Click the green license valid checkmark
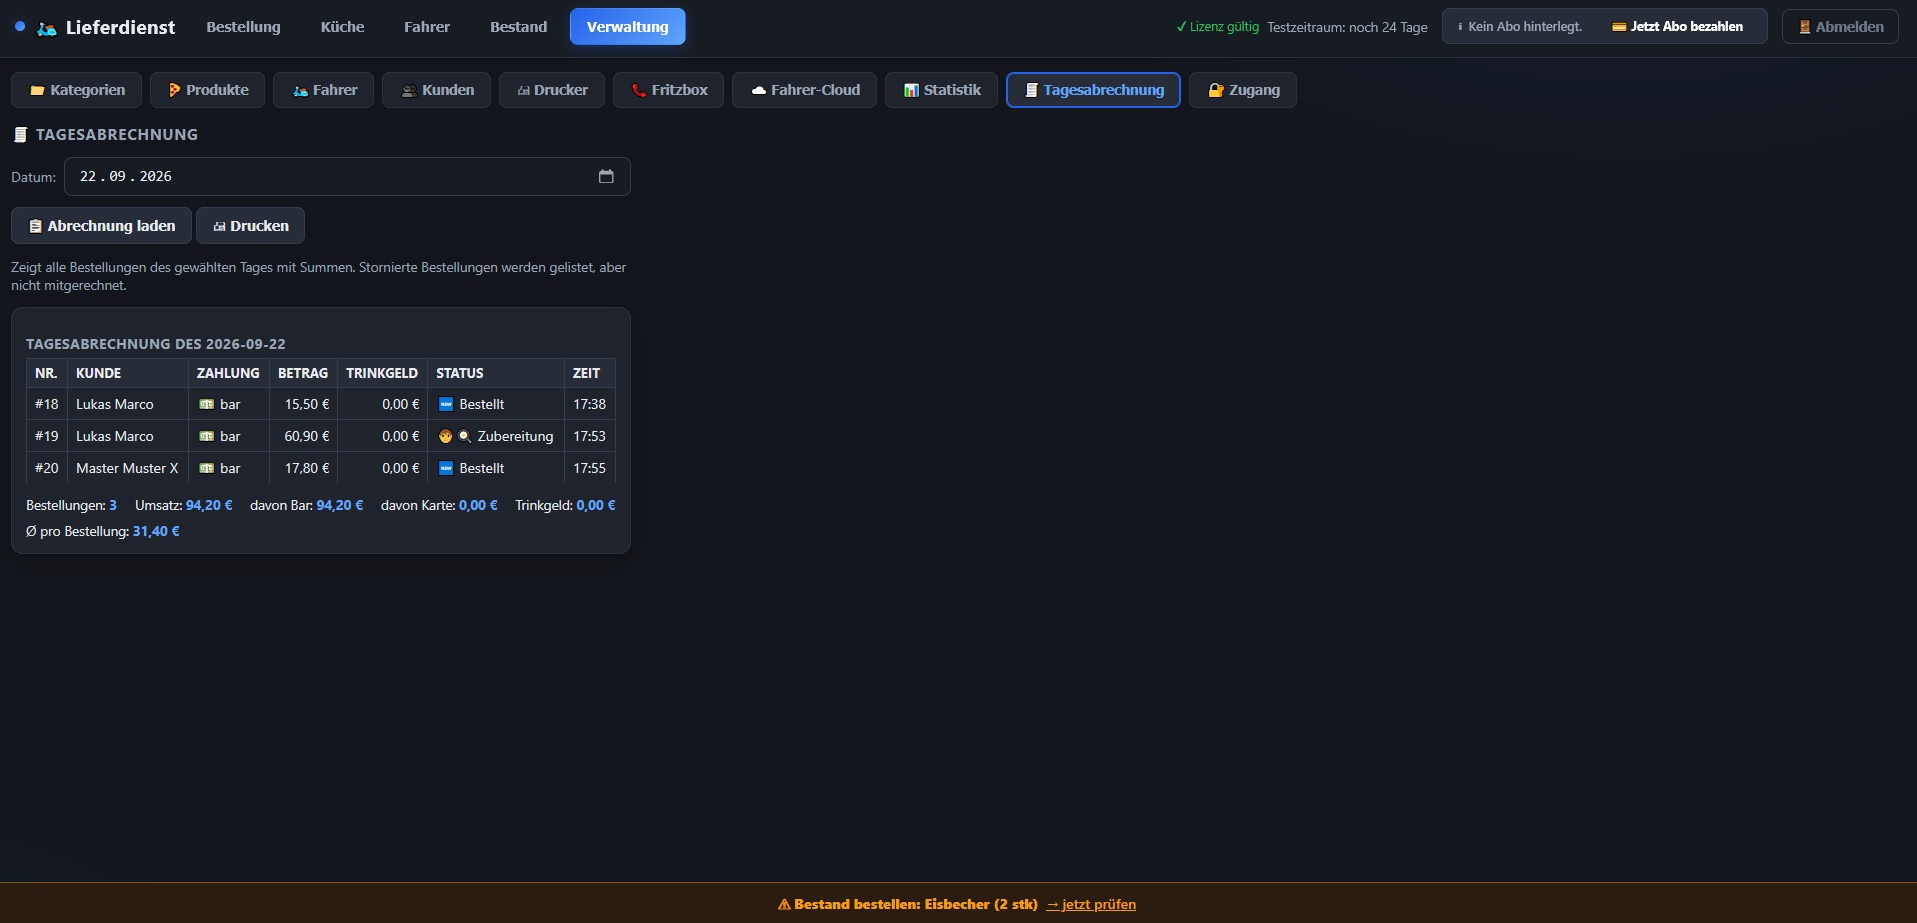The height and width of the screenshot is (923, 1917). point(1181,27)
